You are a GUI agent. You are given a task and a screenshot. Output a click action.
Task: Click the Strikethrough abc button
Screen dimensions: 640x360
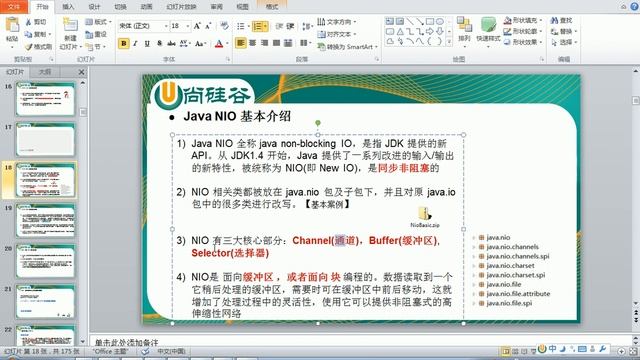171,43
